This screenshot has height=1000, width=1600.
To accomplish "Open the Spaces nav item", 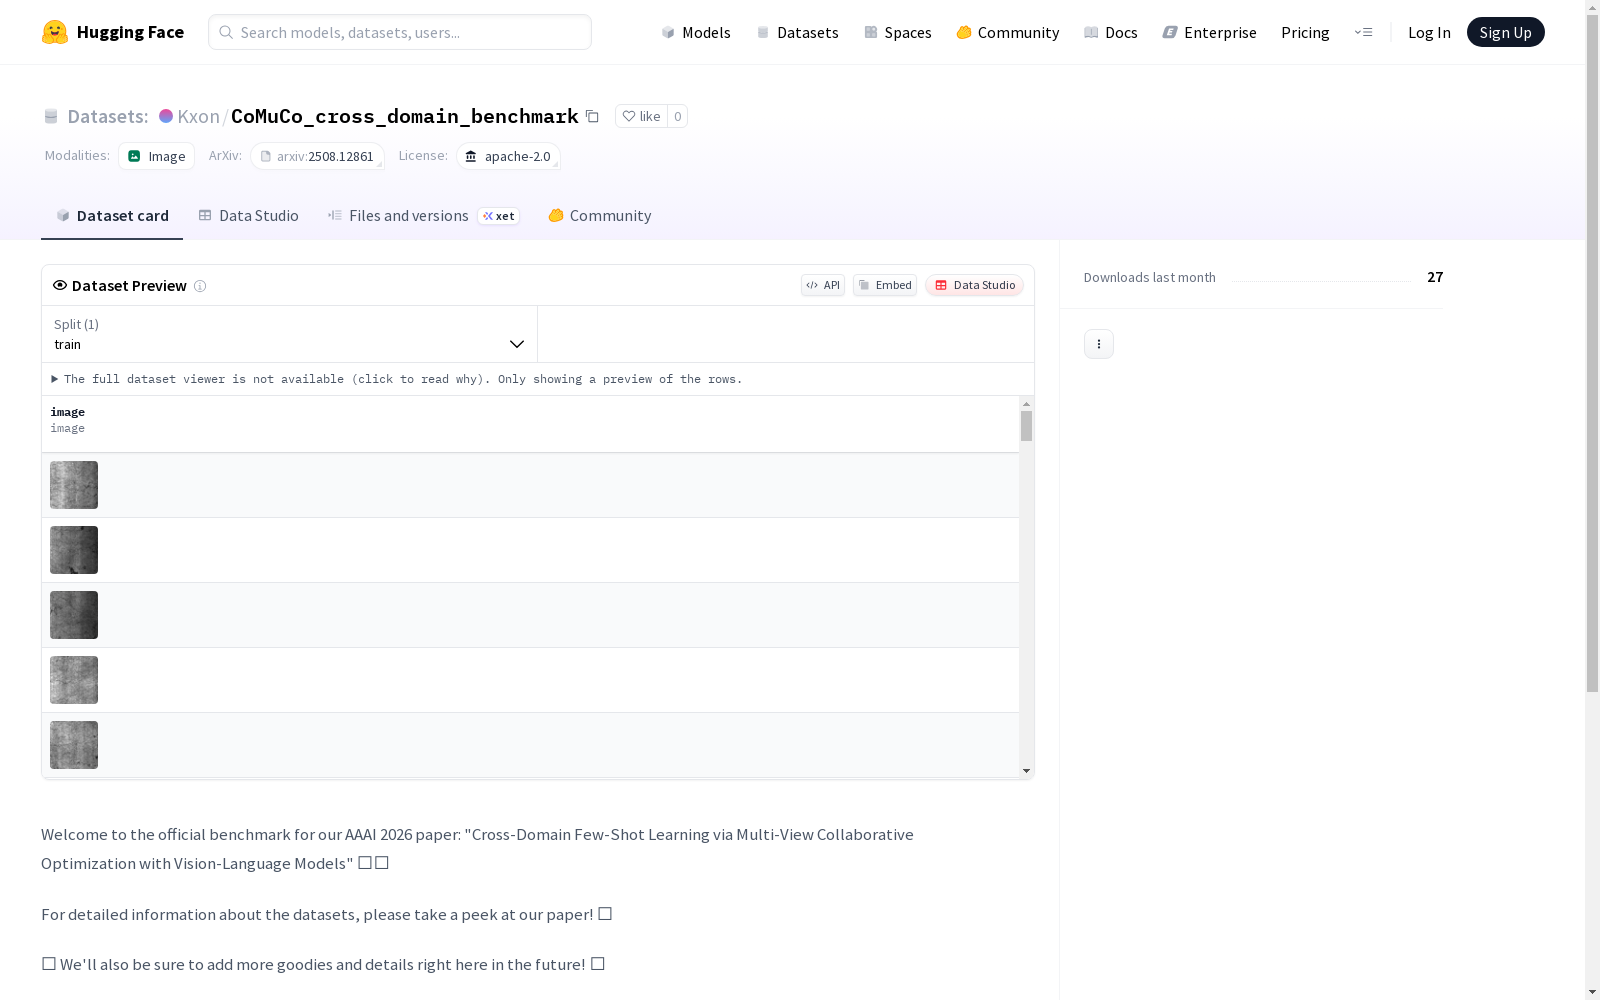I will [898, 32].
